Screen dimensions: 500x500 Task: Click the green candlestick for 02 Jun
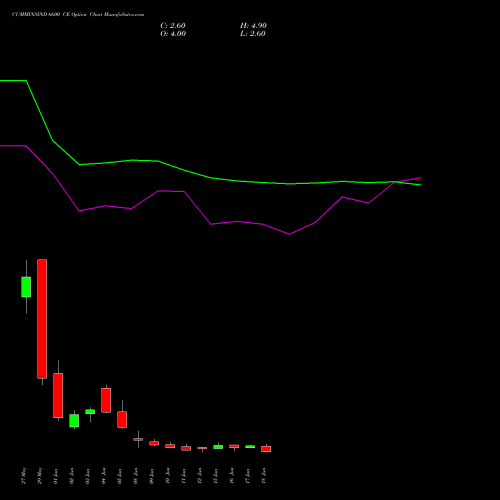[74, 421]
